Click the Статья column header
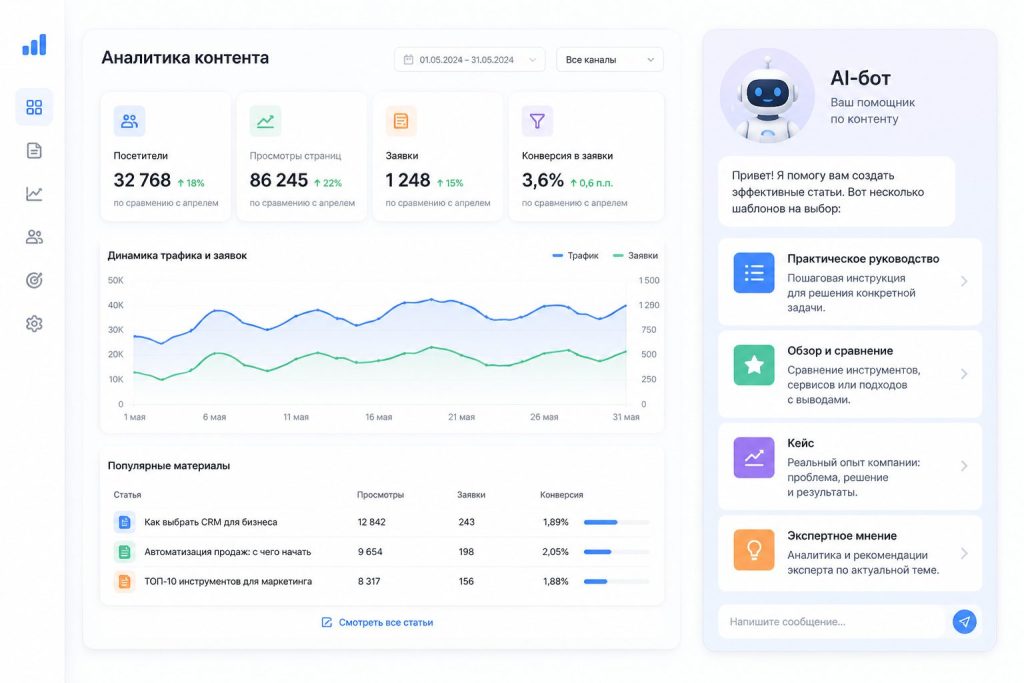The height and width of the screenshot is (683, 1024). (127, 495)
